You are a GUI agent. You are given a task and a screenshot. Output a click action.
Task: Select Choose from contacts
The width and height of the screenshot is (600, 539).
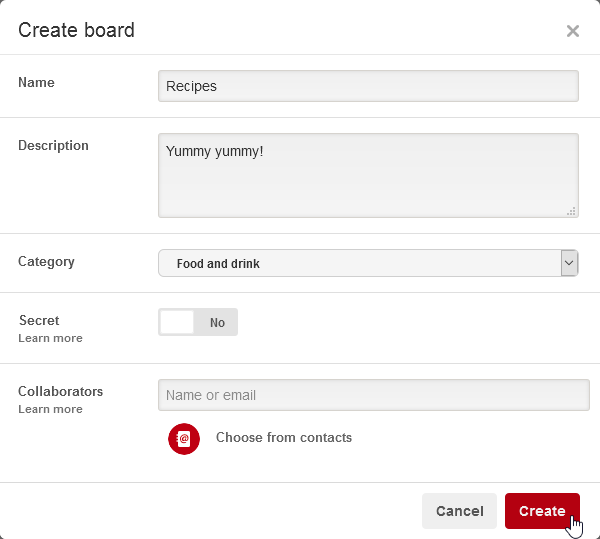tap(284, 438)
